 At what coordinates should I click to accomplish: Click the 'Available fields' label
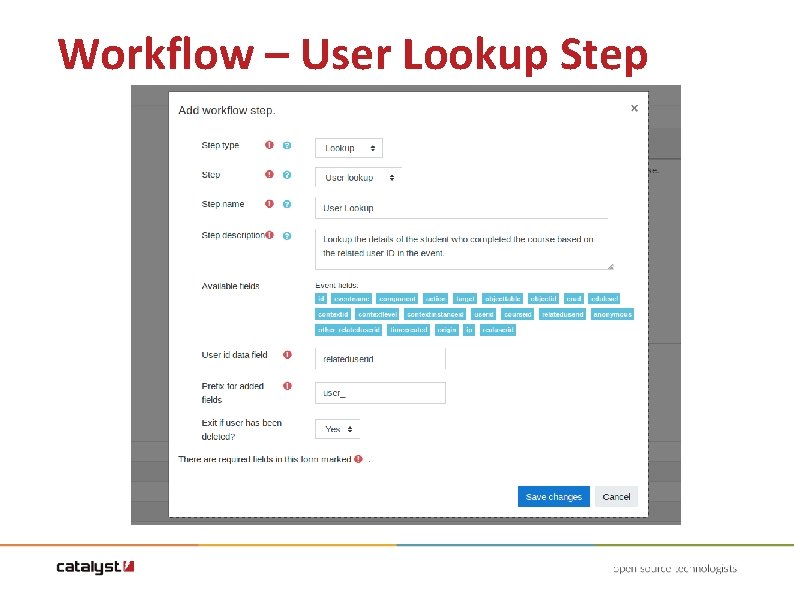pos(230,286)
